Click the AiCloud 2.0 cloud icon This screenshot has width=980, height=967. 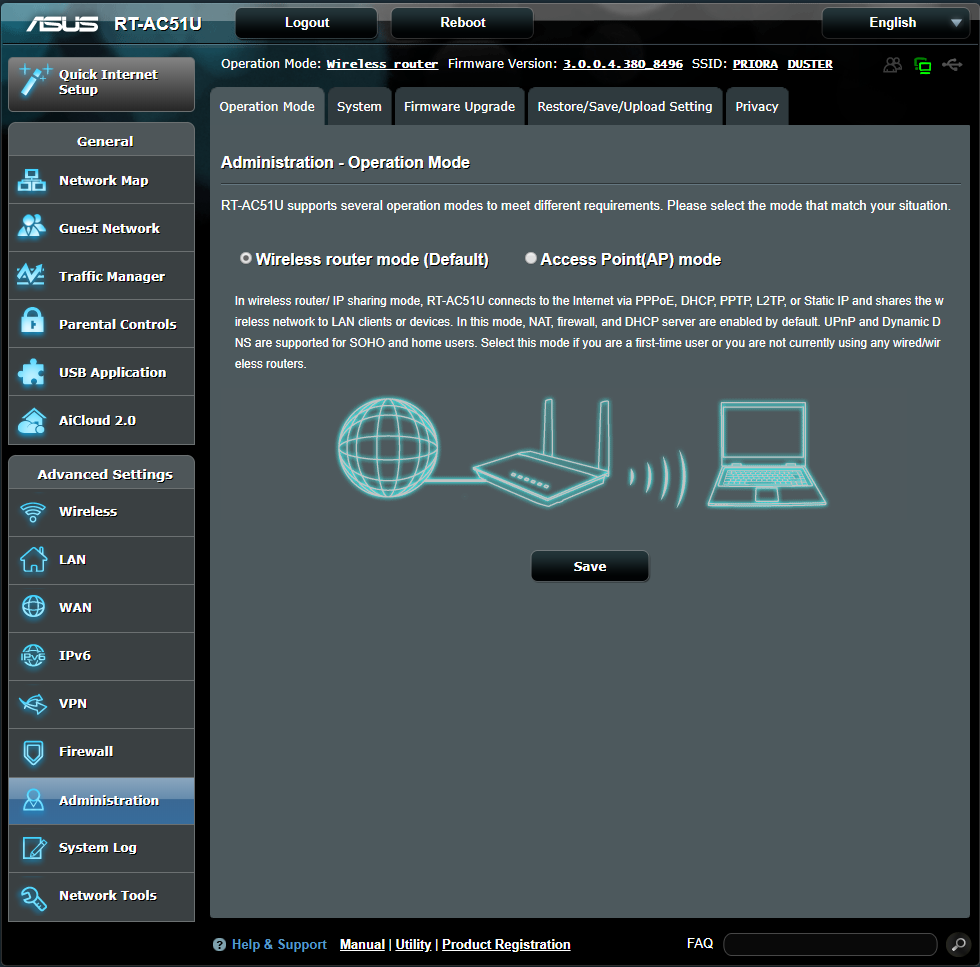point(31,421)
